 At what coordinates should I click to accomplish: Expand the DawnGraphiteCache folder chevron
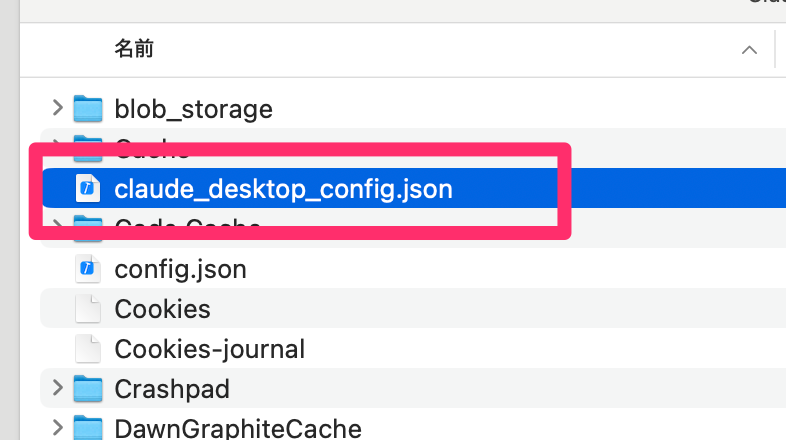(58, 427)
